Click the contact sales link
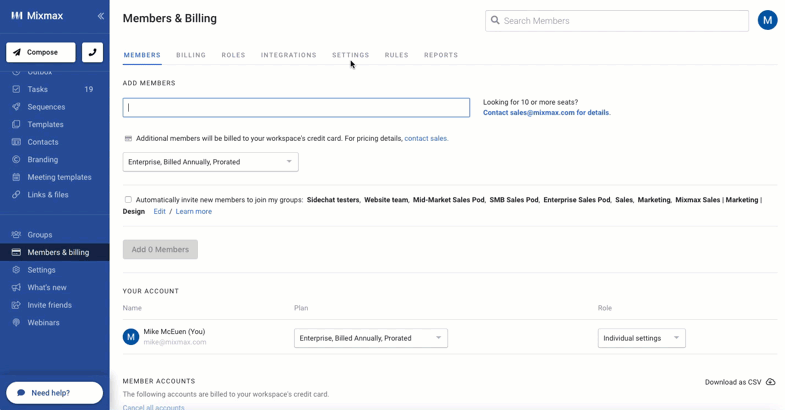785x410 pixels. click(x=426, y=138)
